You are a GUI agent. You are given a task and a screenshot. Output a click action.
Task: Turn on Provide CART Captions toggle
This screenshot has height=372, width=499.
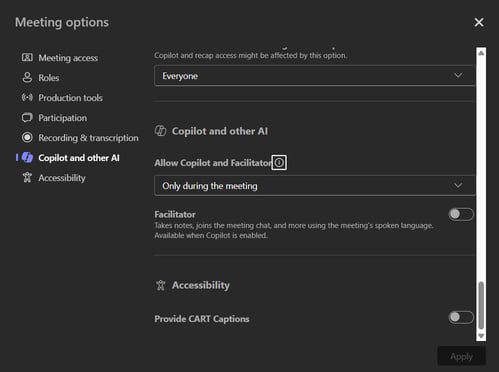click(461, 317)
